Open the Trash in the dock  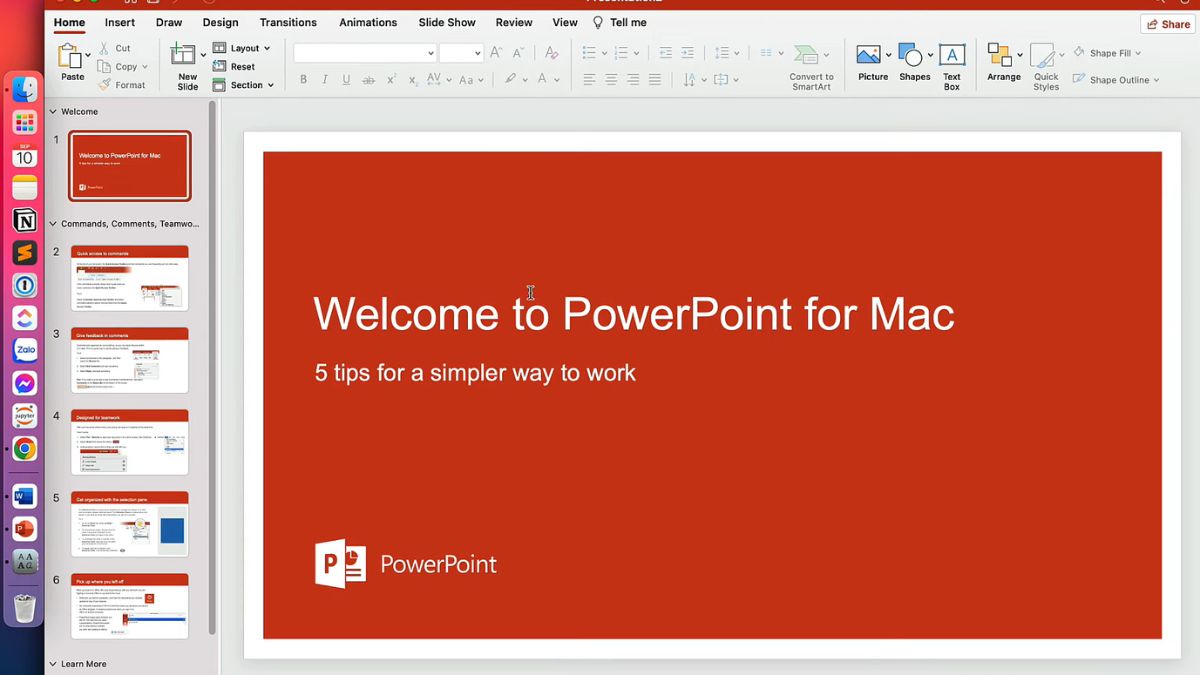point(25,607)
